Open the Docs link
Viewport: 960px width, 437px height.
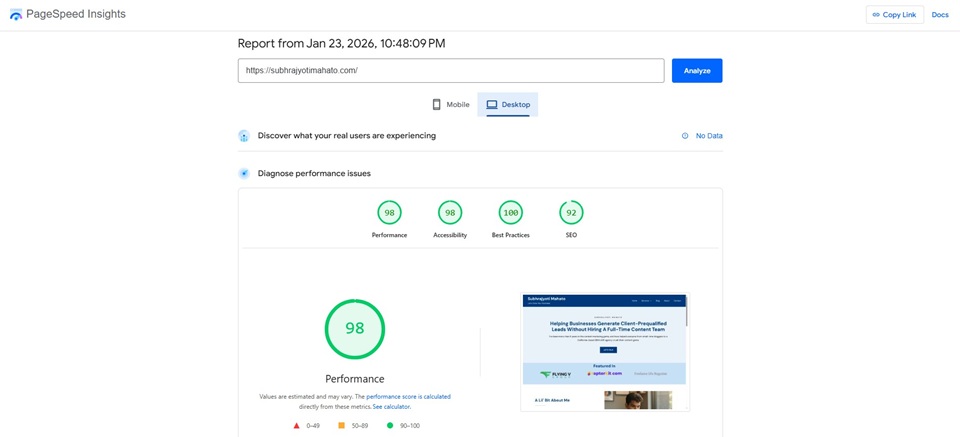940,15
